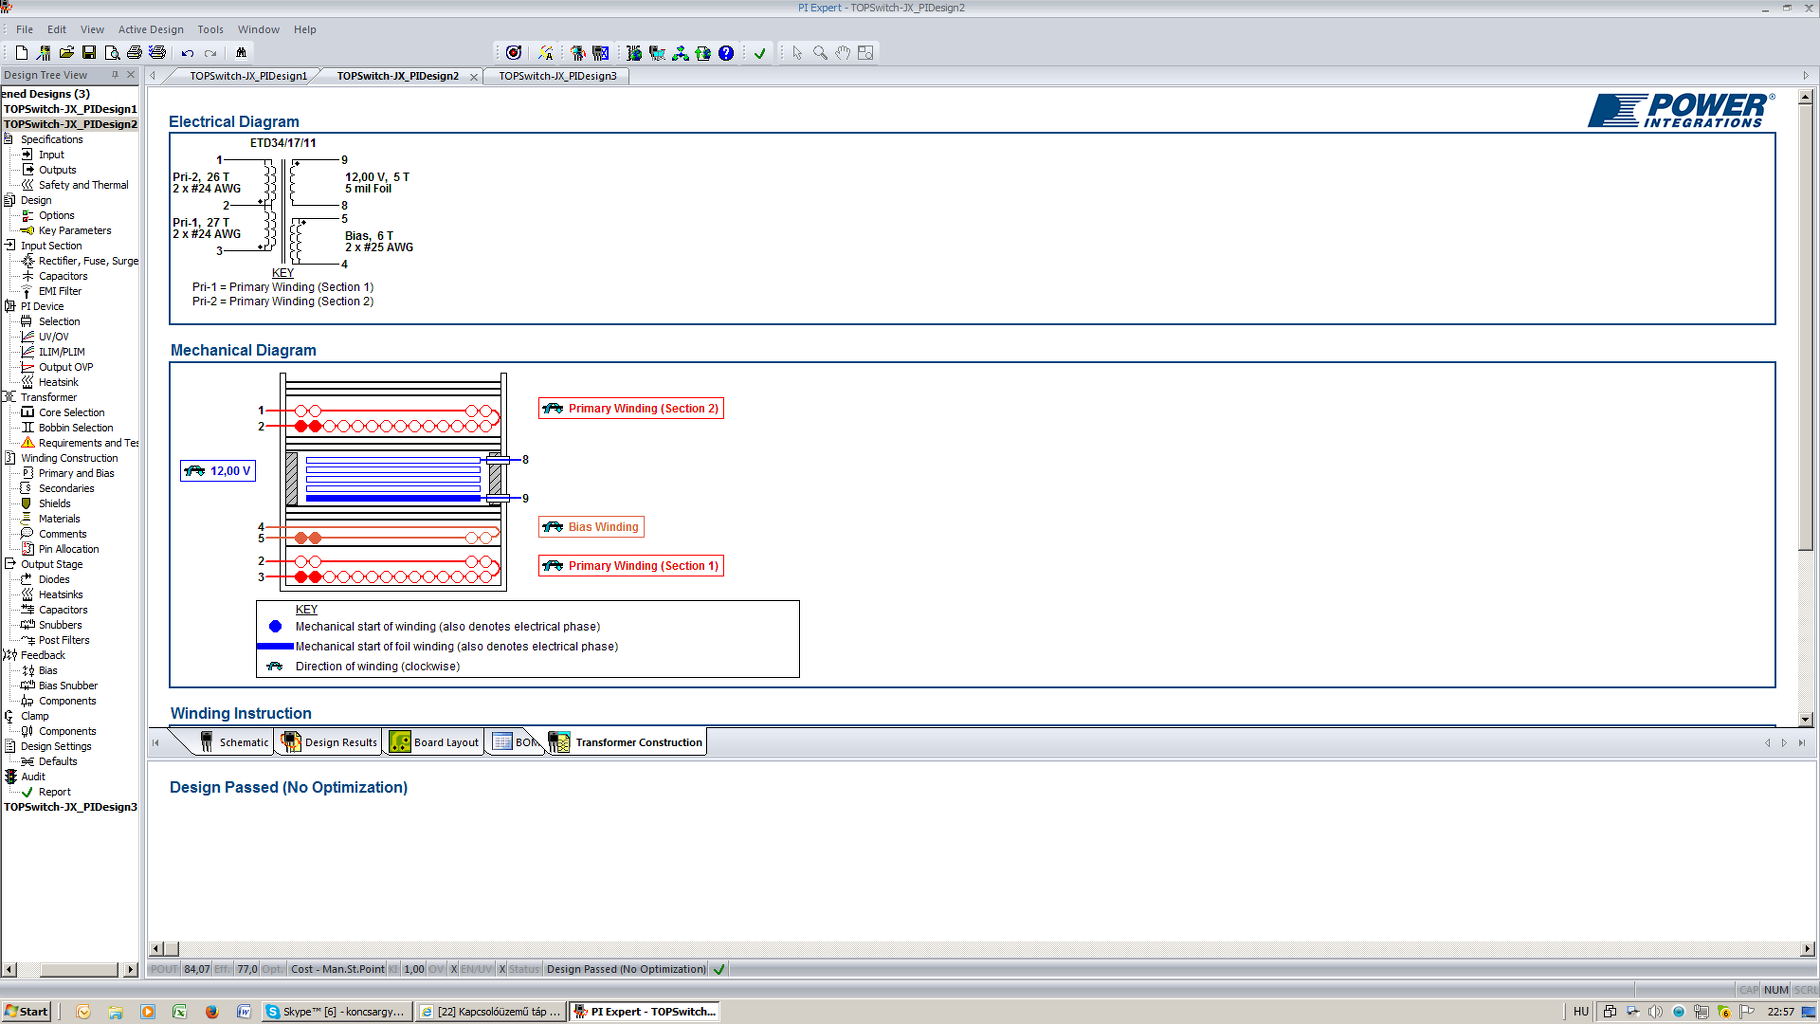Screen dimensions: 1820x1024
Task: Select the arrow pointer tool
Action: [797, 53]
